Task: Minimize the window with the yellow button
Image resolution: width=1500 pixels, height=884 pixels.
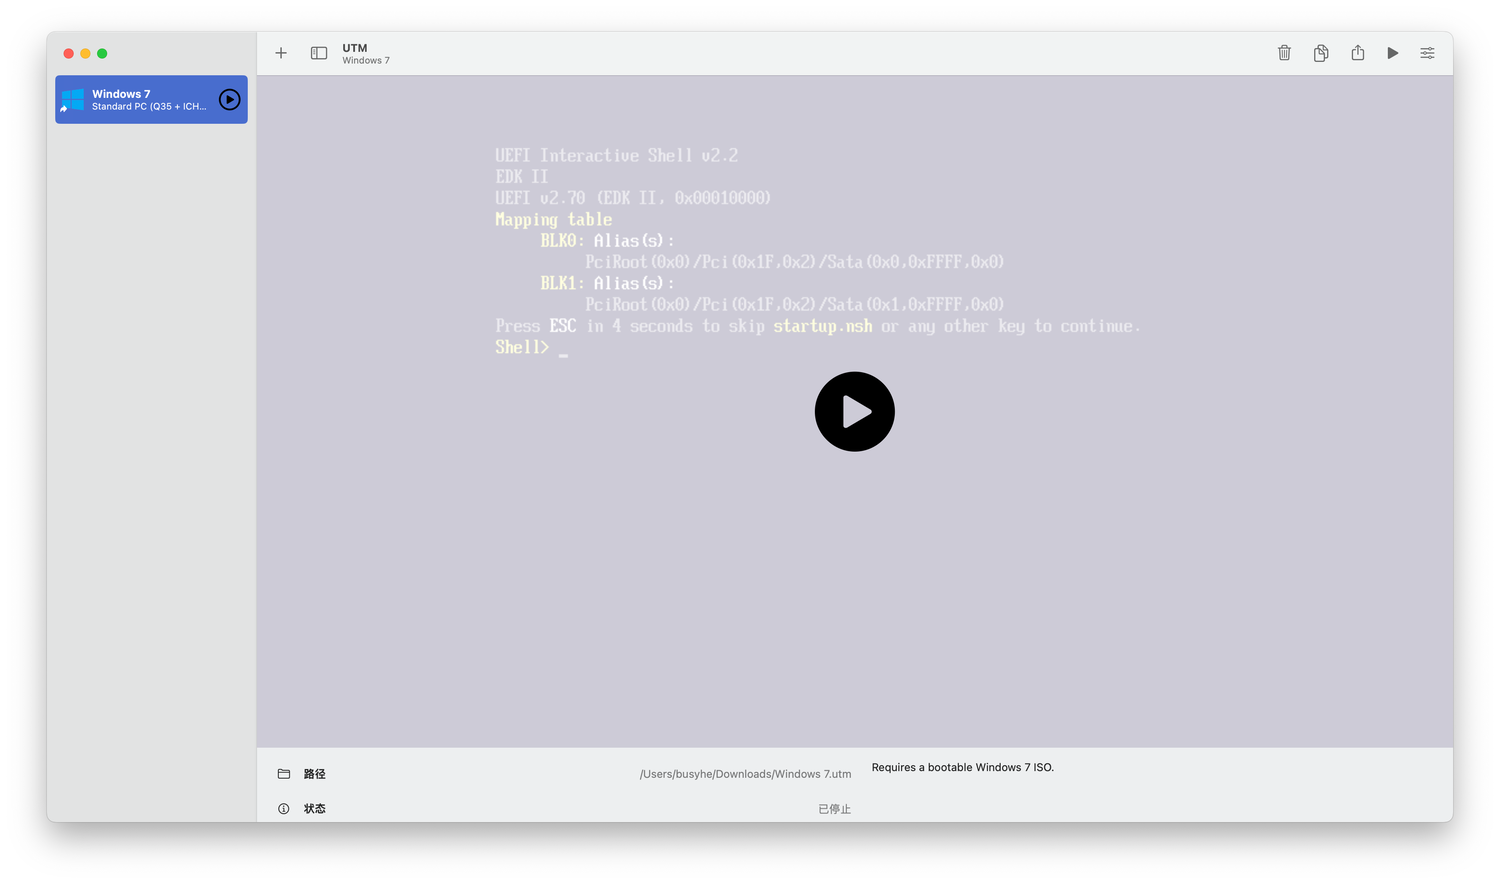Action: click(85, 54)
